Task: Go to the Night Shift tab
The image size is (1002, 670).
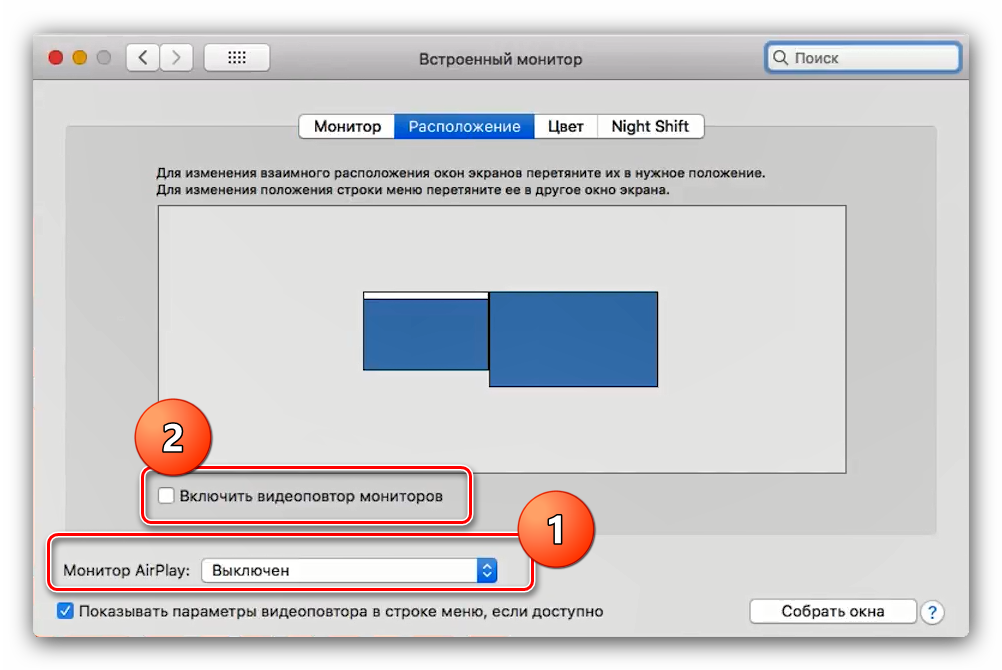Action: [x=650, y=127]
